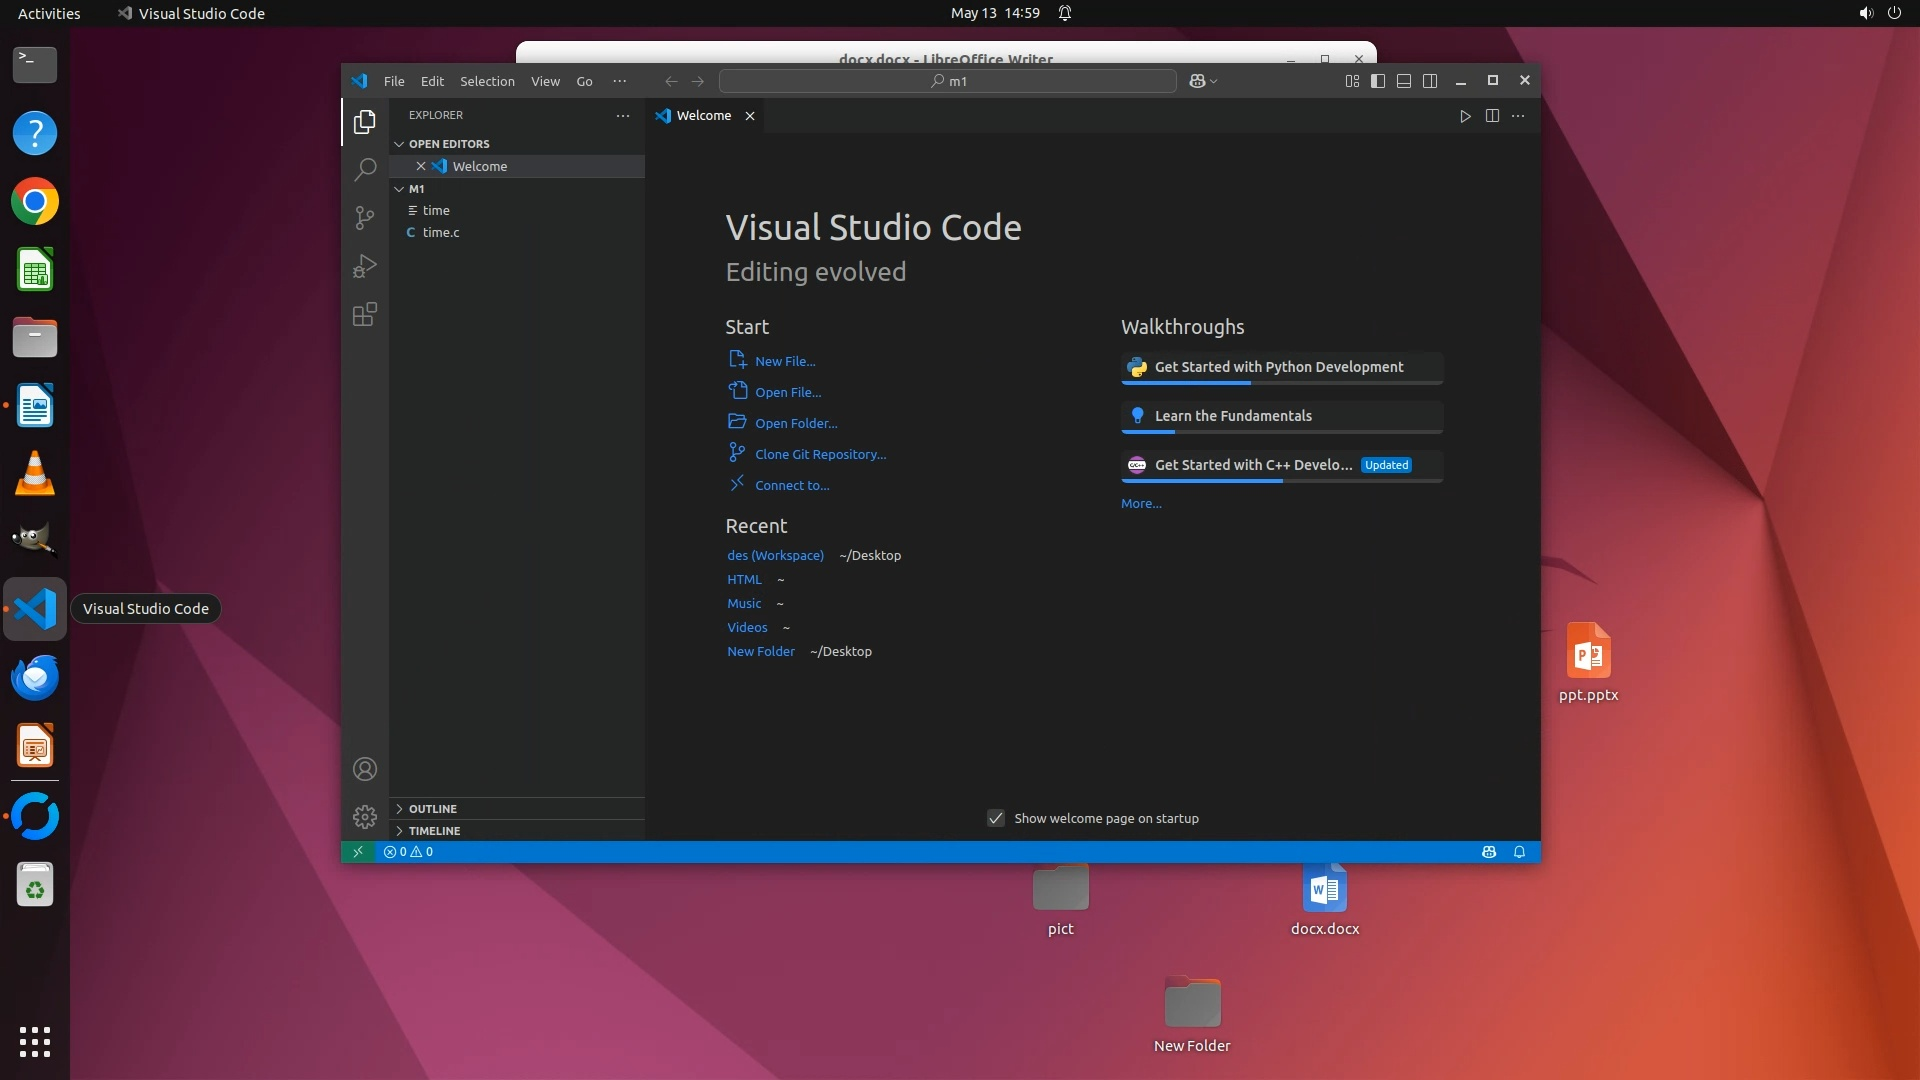Open the Accounts menu icon

(365, 769)
